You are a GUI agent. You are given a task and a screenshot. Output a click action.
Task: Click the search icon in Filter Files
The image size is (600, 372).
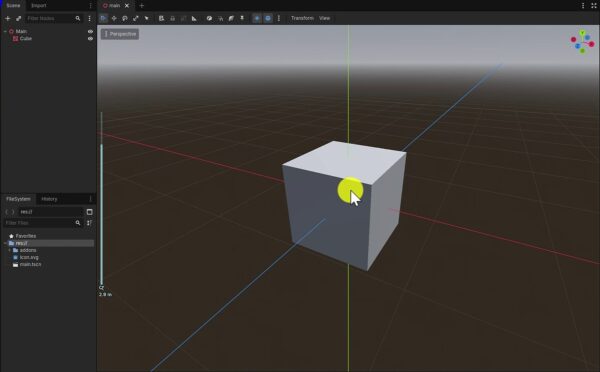coord(78,223)
